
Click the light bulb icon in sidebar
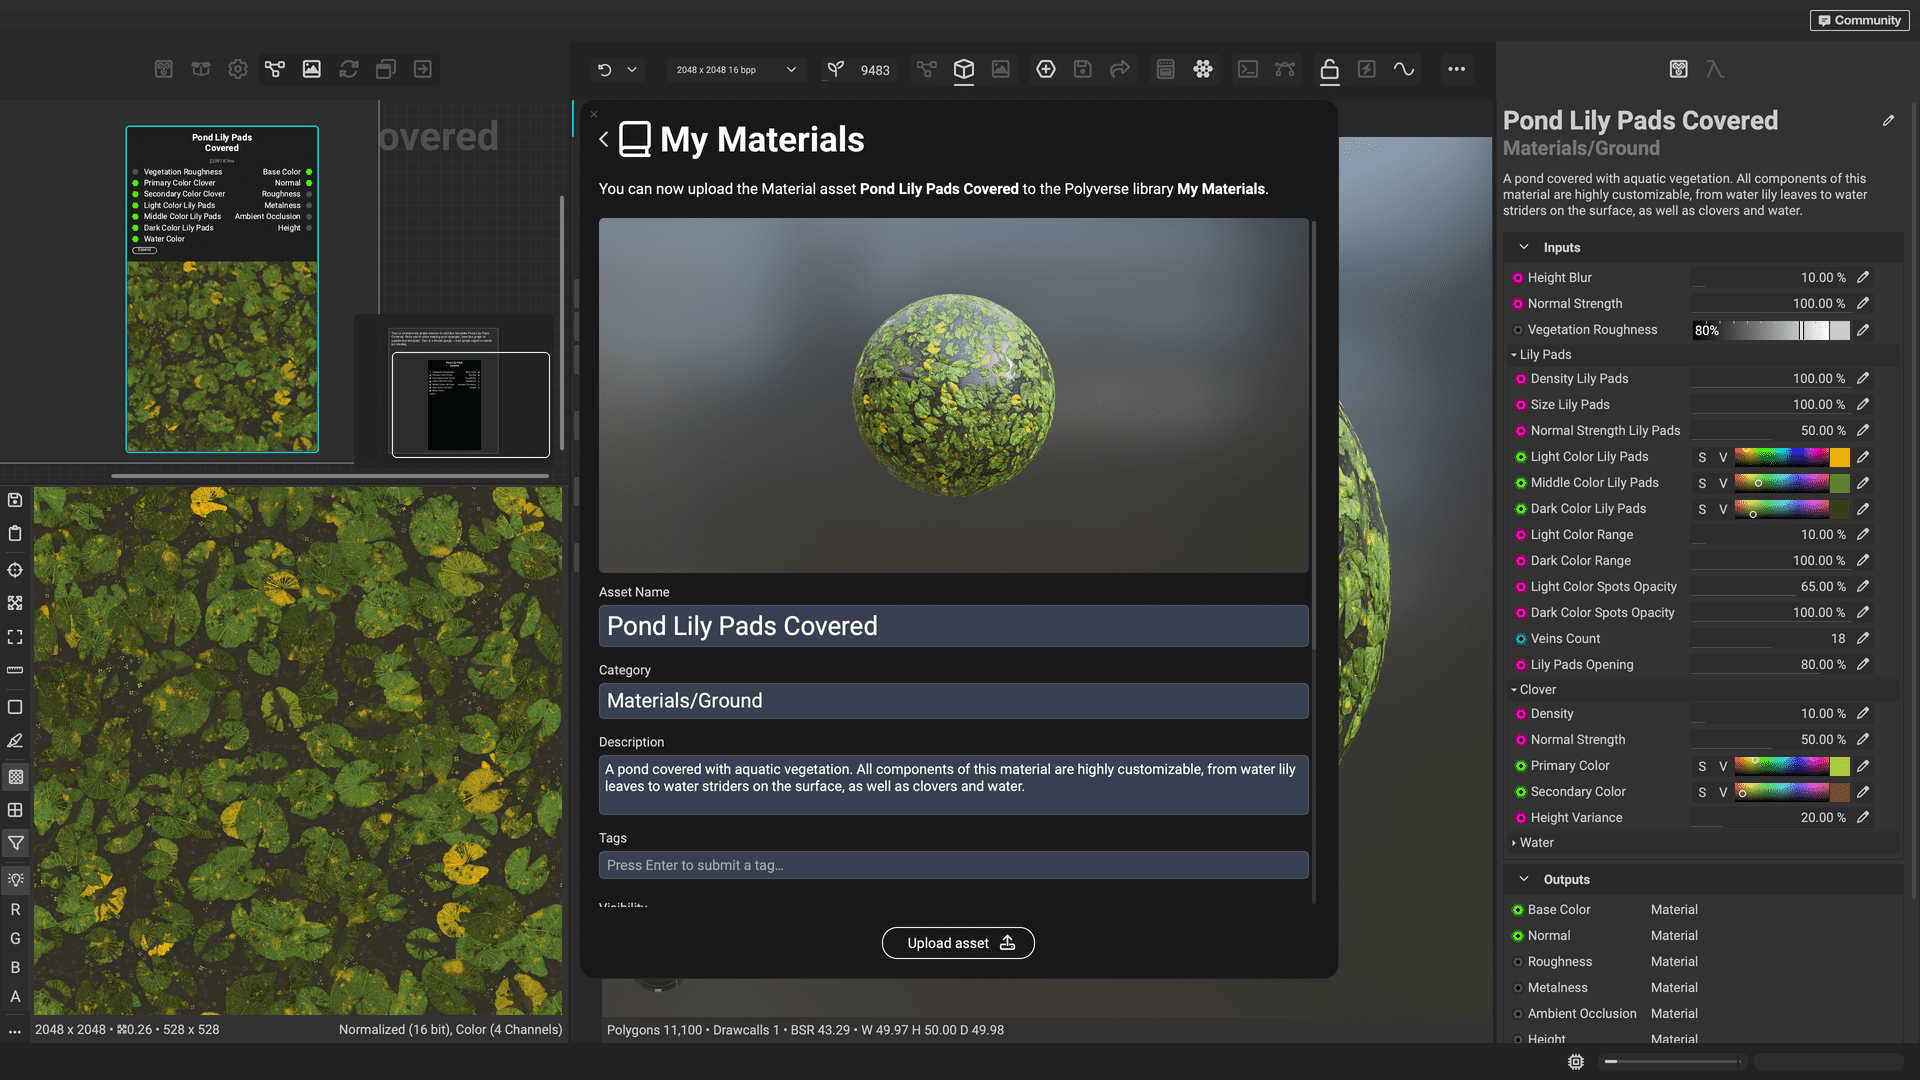coord(15,879)
